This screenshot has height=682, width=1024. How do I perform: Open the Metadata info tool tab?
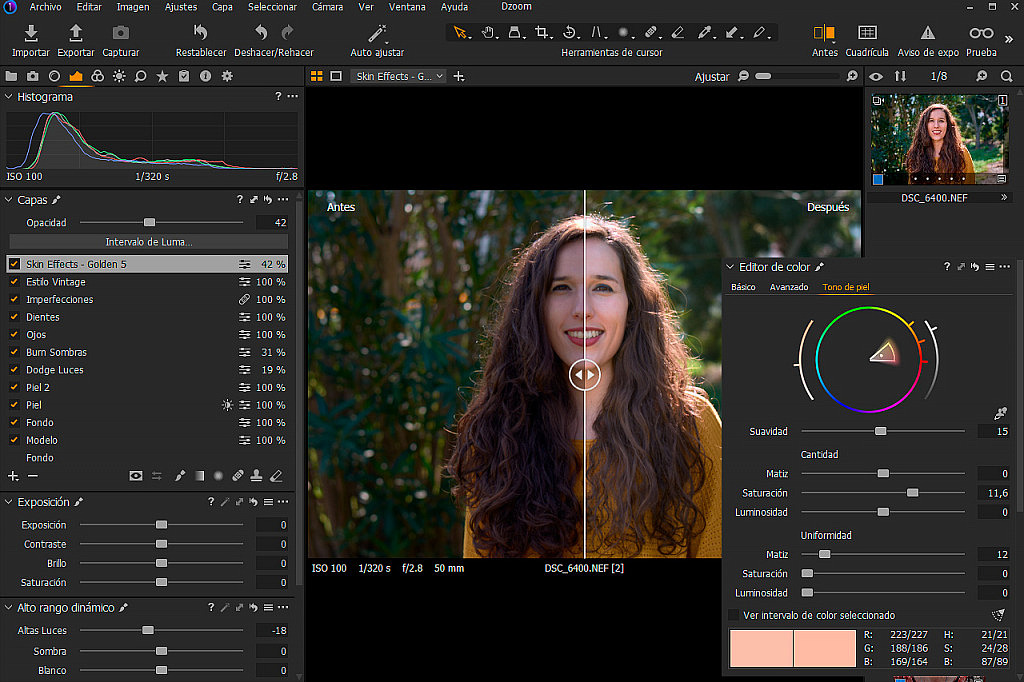point(205,75)
